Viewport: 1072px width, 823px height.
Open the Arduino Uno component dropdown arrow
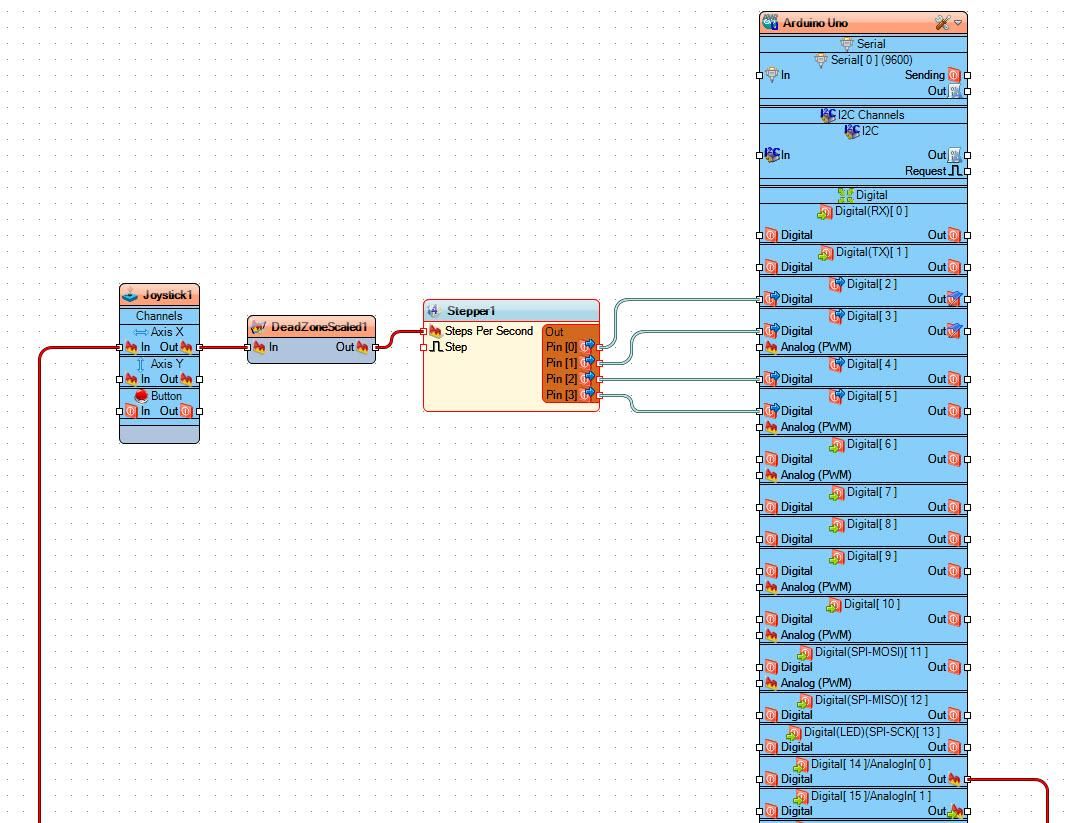957,22
